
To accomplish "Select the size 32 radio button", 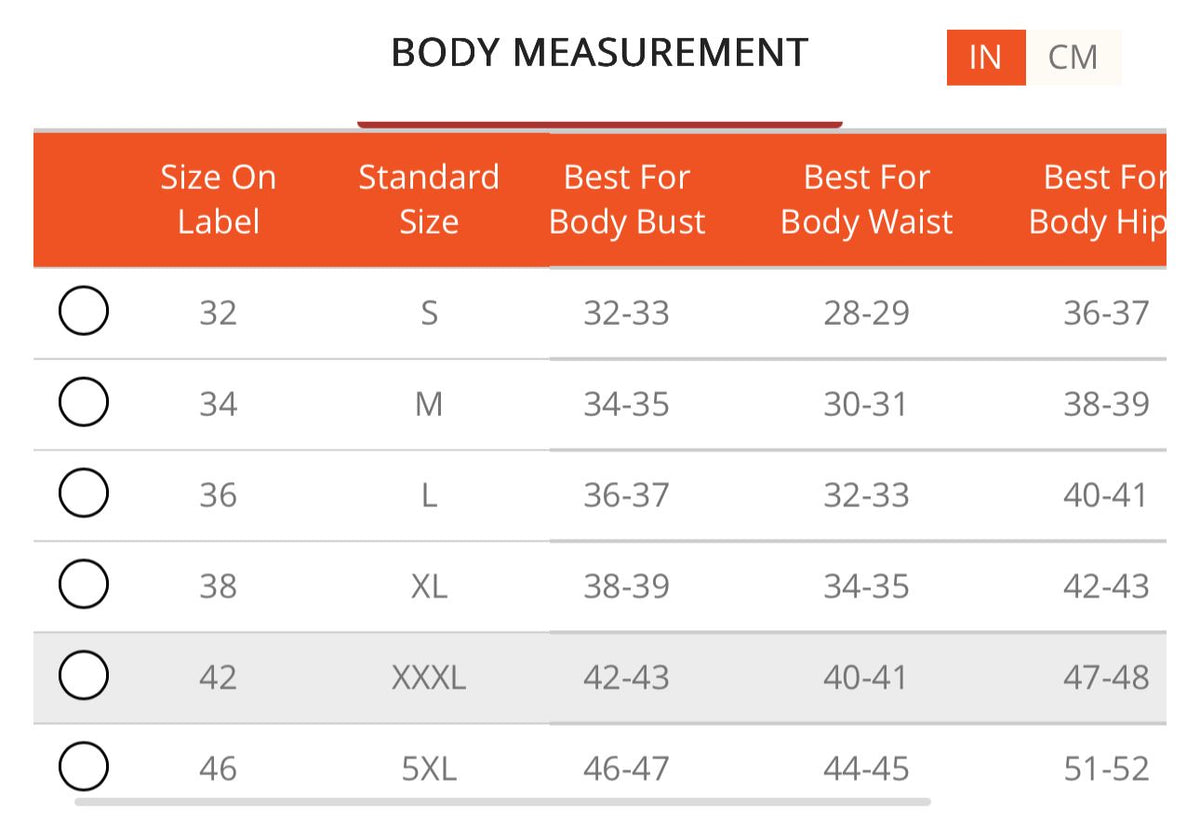I will coord(84,310).
